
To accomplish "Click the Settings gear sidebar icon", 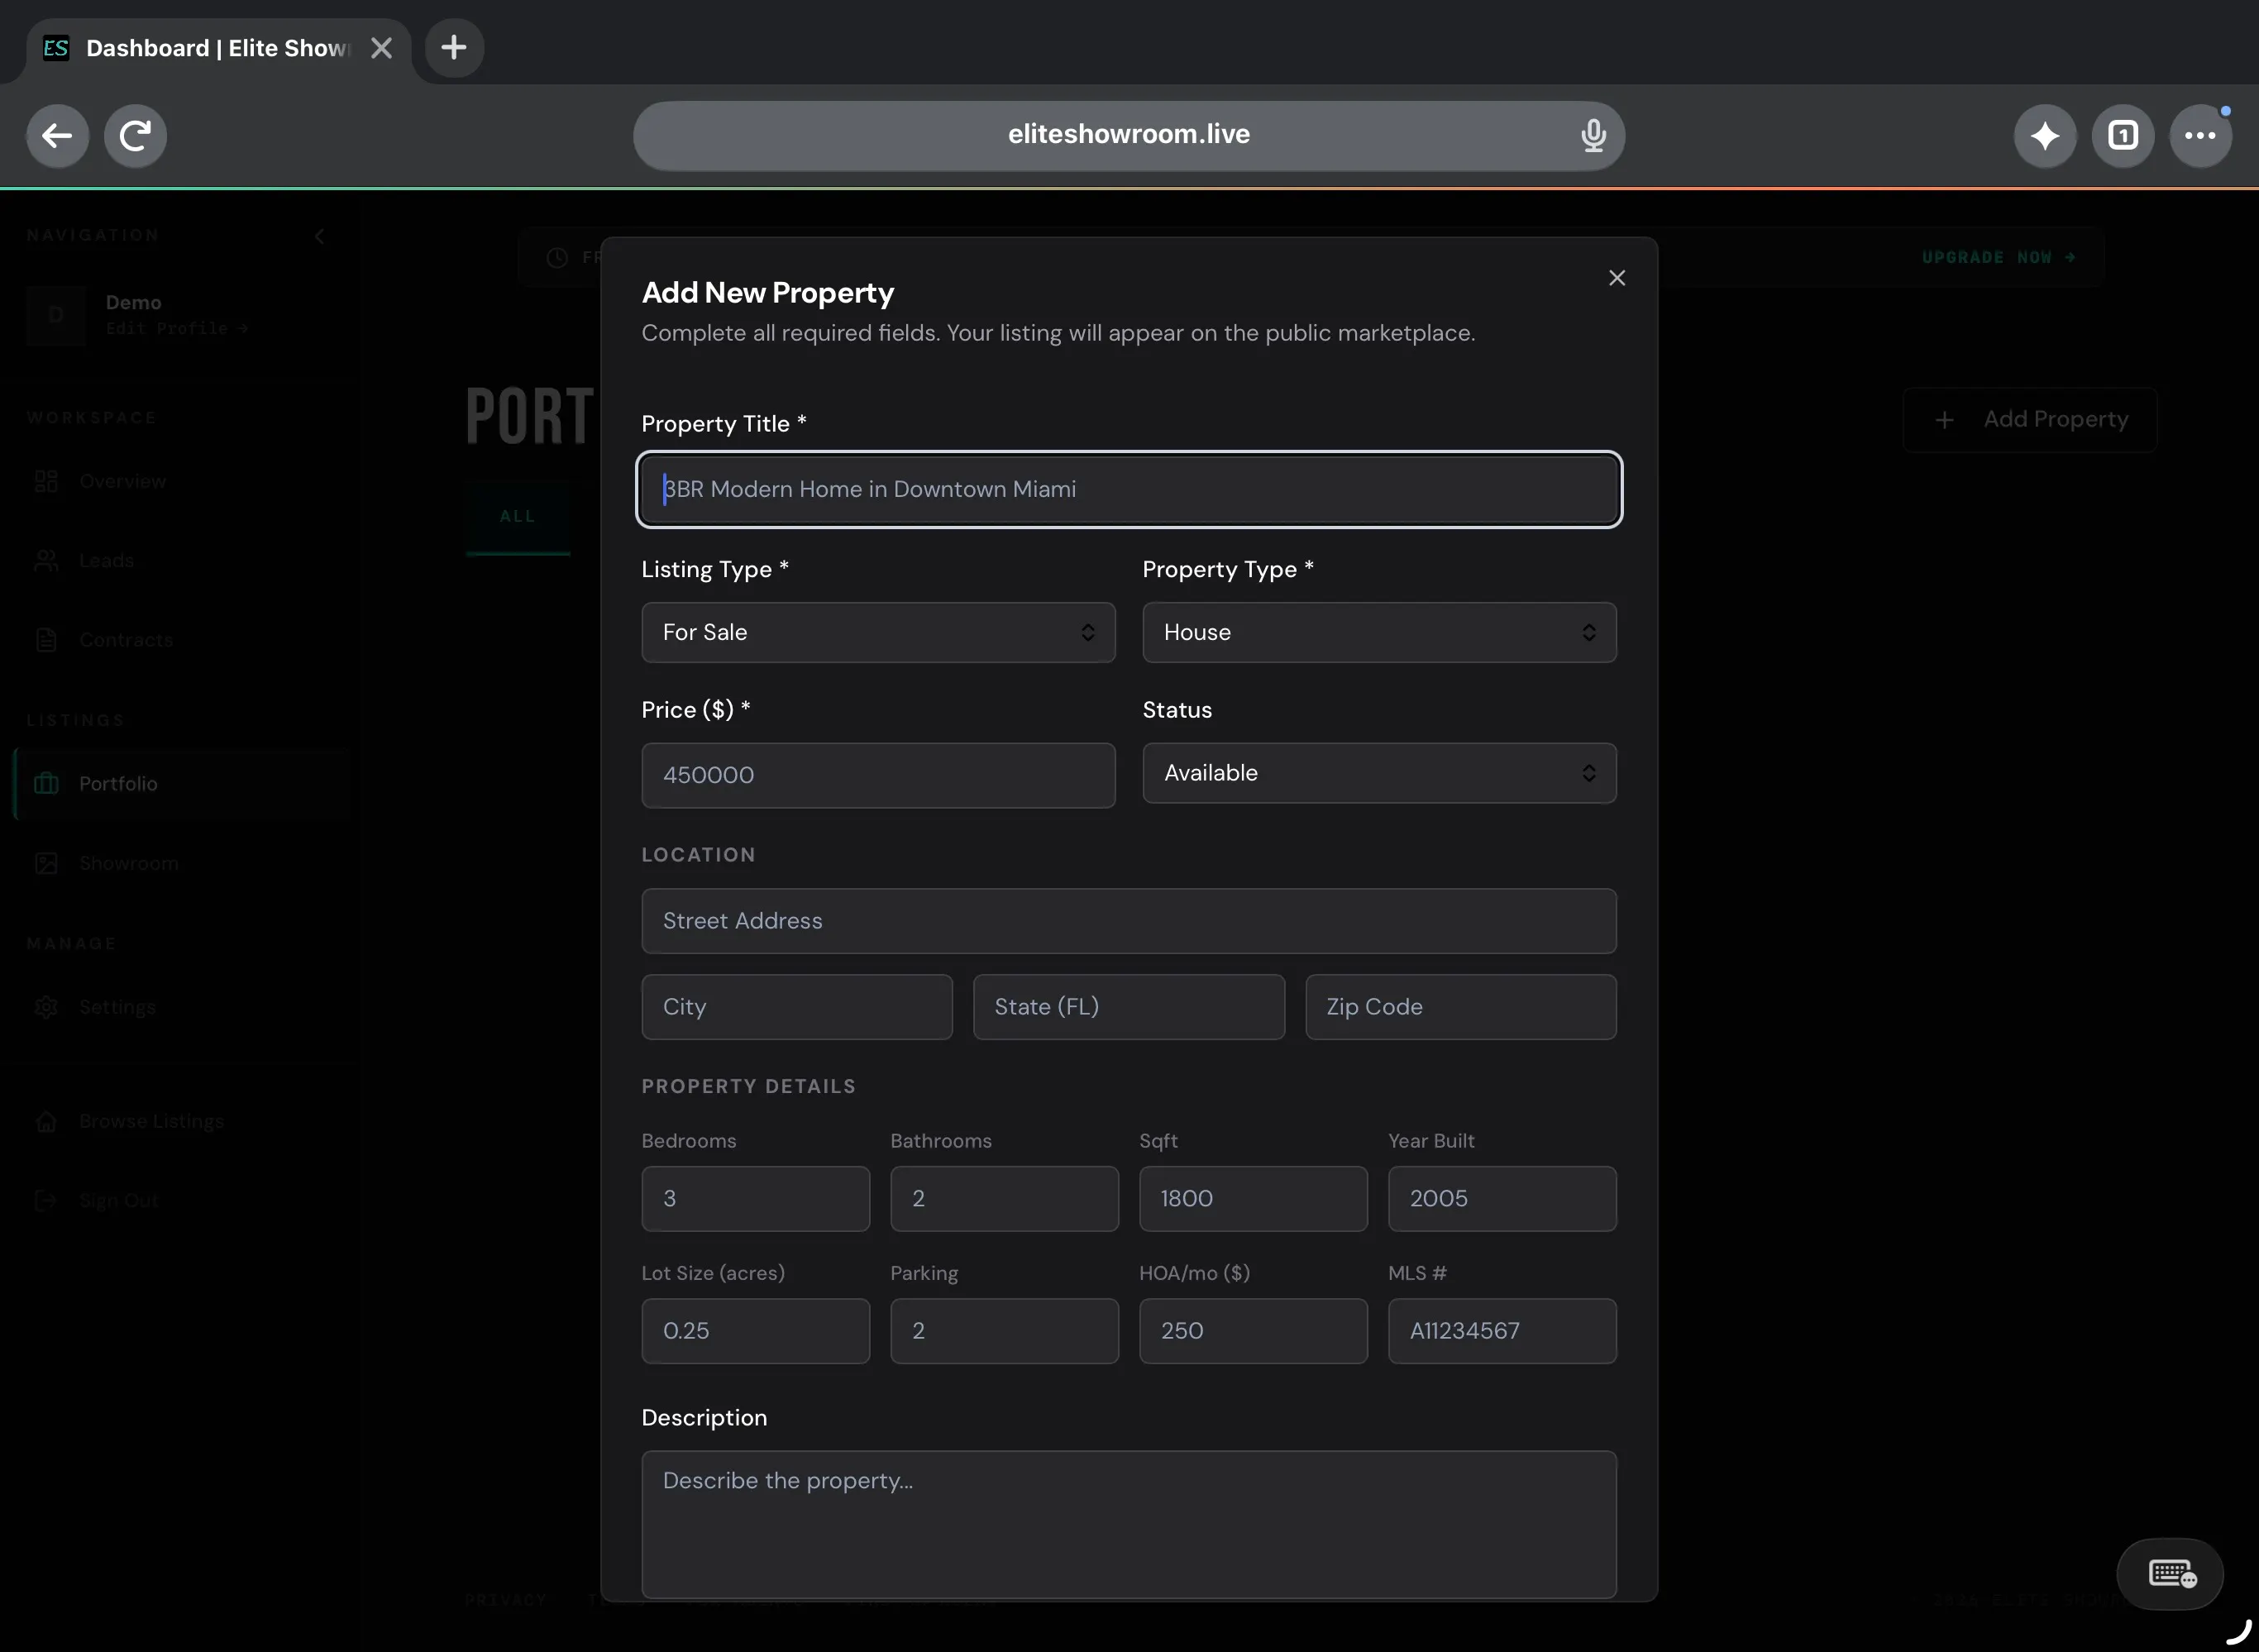I will tap(46, 1007).
